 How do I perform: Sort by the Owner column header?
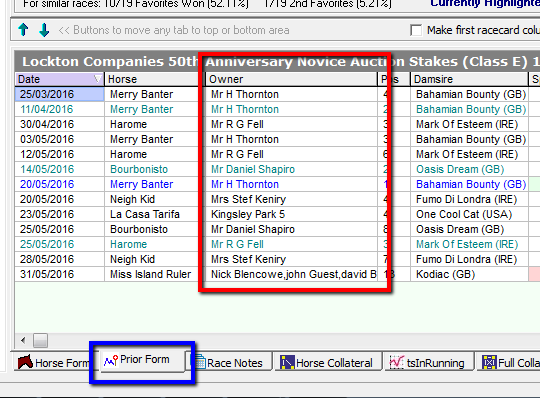click(x=291, y=79)
